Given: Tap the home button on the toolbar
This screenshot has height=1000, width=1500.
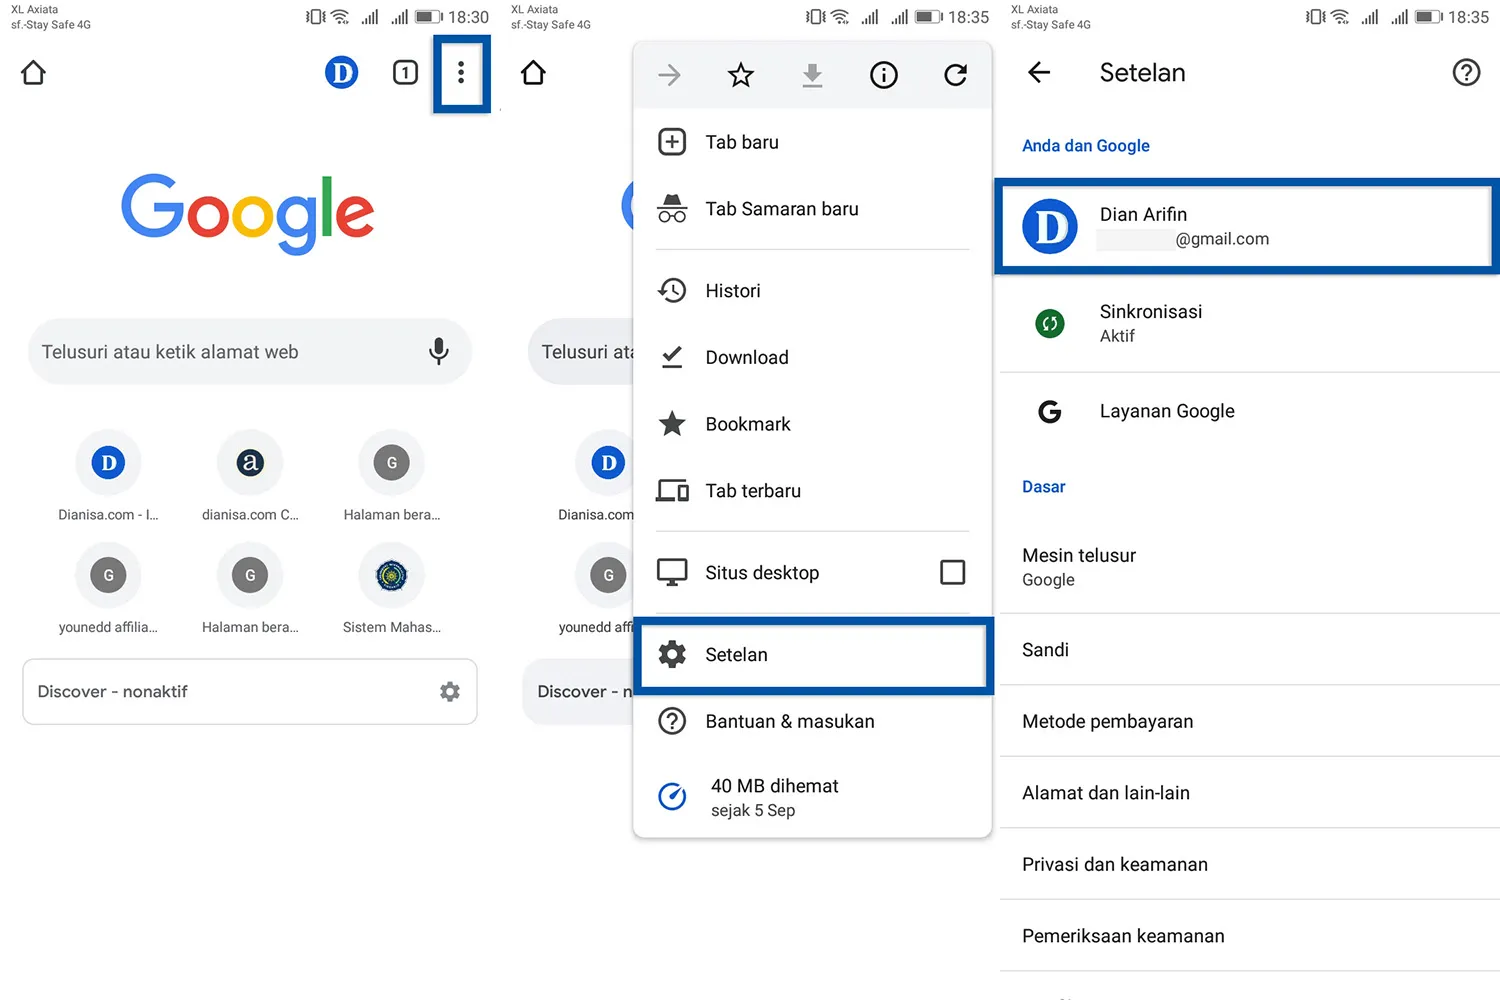Looking at the screenshot, I should pos(33,73).
